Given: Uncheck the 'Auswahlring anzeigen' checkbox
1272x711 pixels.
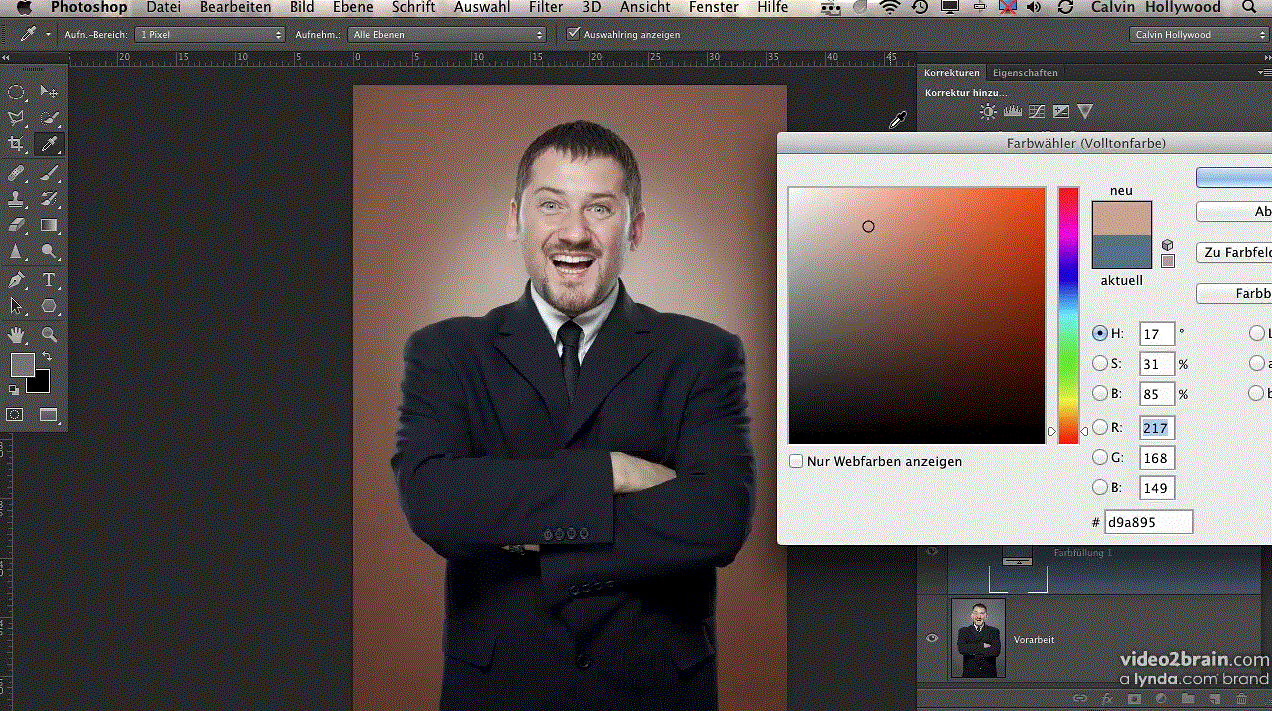Looking at the screenshot, I should (573, 34).
